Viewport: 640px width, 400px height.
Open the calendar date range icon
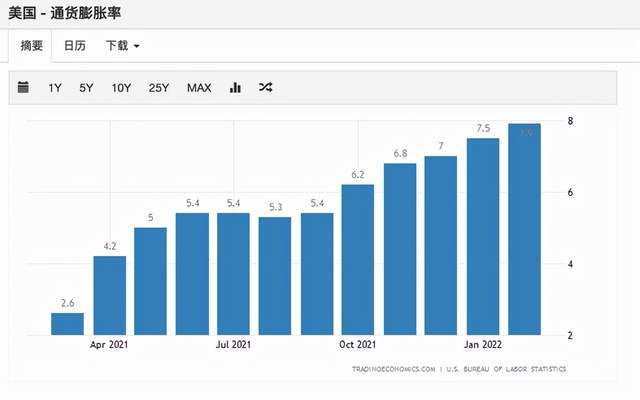pyautogui.click(x=23, y=87)
